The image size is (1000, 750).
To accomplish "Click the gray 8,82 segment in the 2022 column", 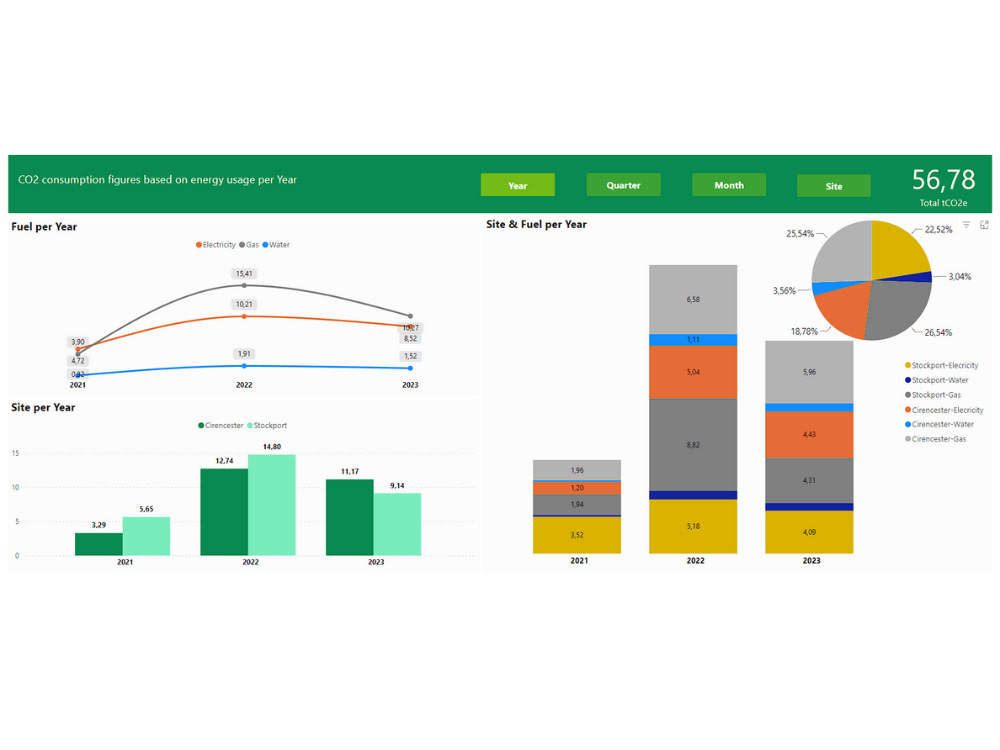I will [x=692, y=443].
